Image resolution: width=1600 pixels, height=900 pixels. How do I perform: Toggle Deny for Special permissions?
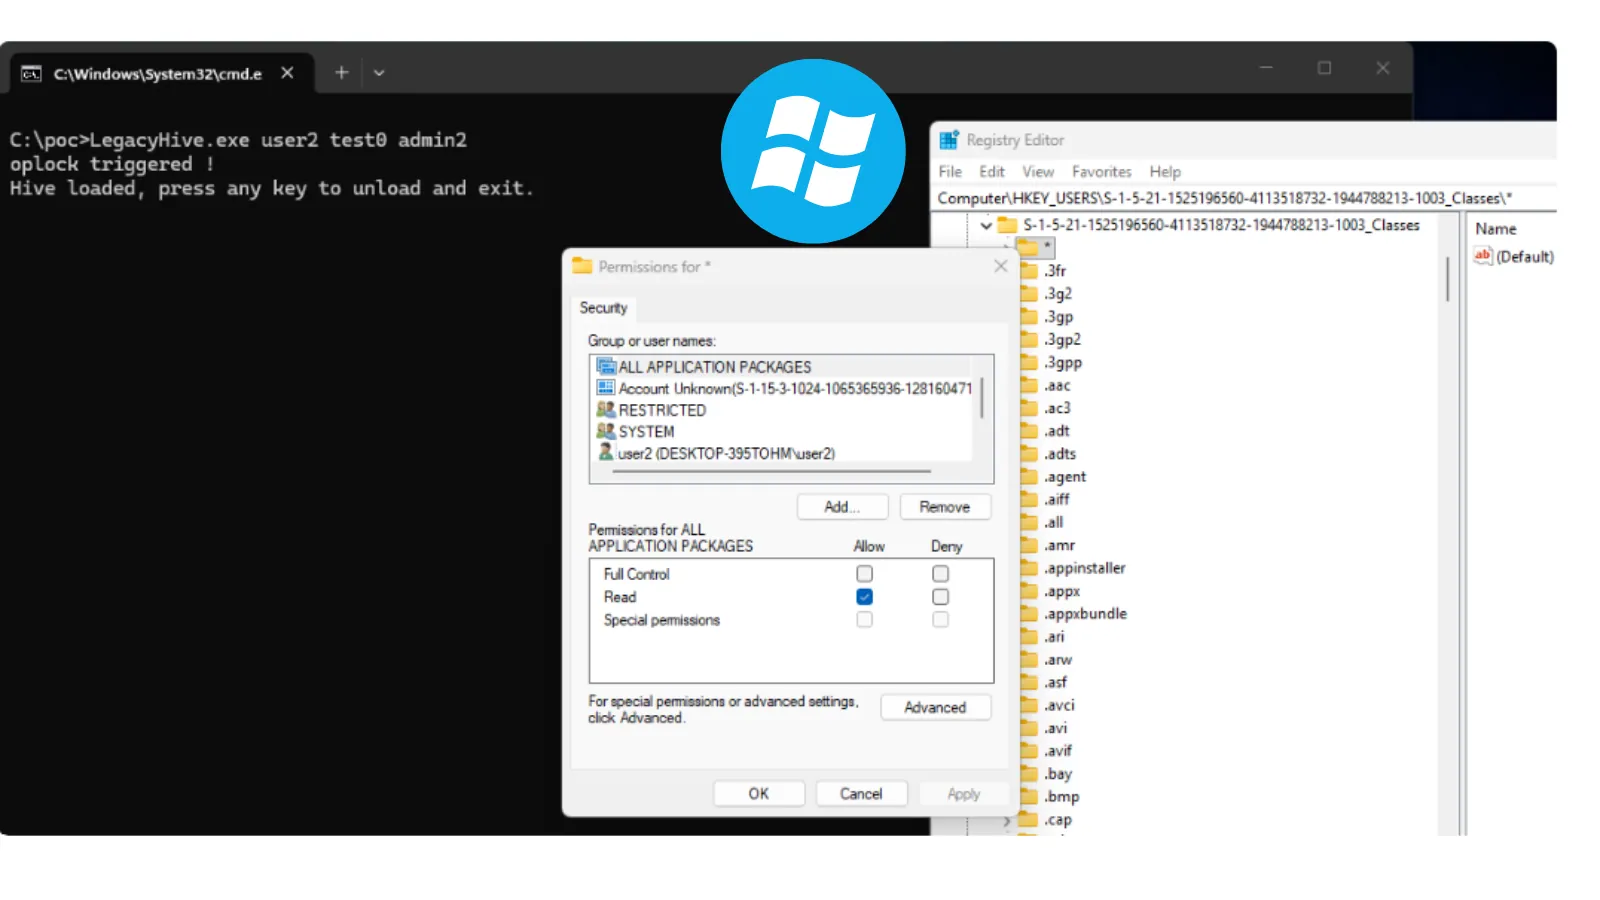941,620
